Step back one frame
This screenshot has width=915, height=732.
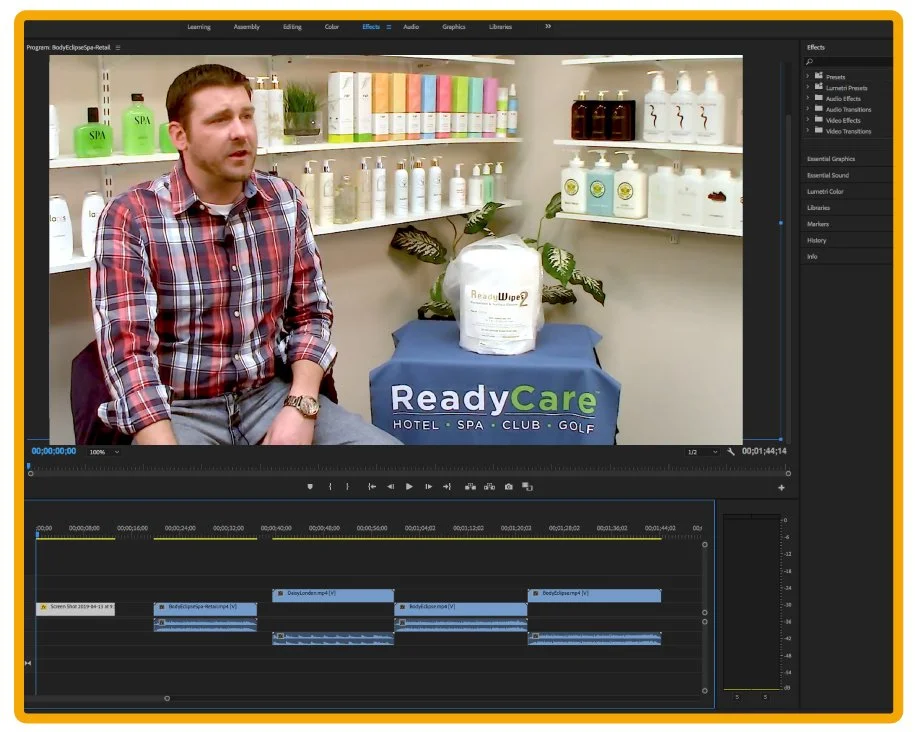(x=390, y=487)
